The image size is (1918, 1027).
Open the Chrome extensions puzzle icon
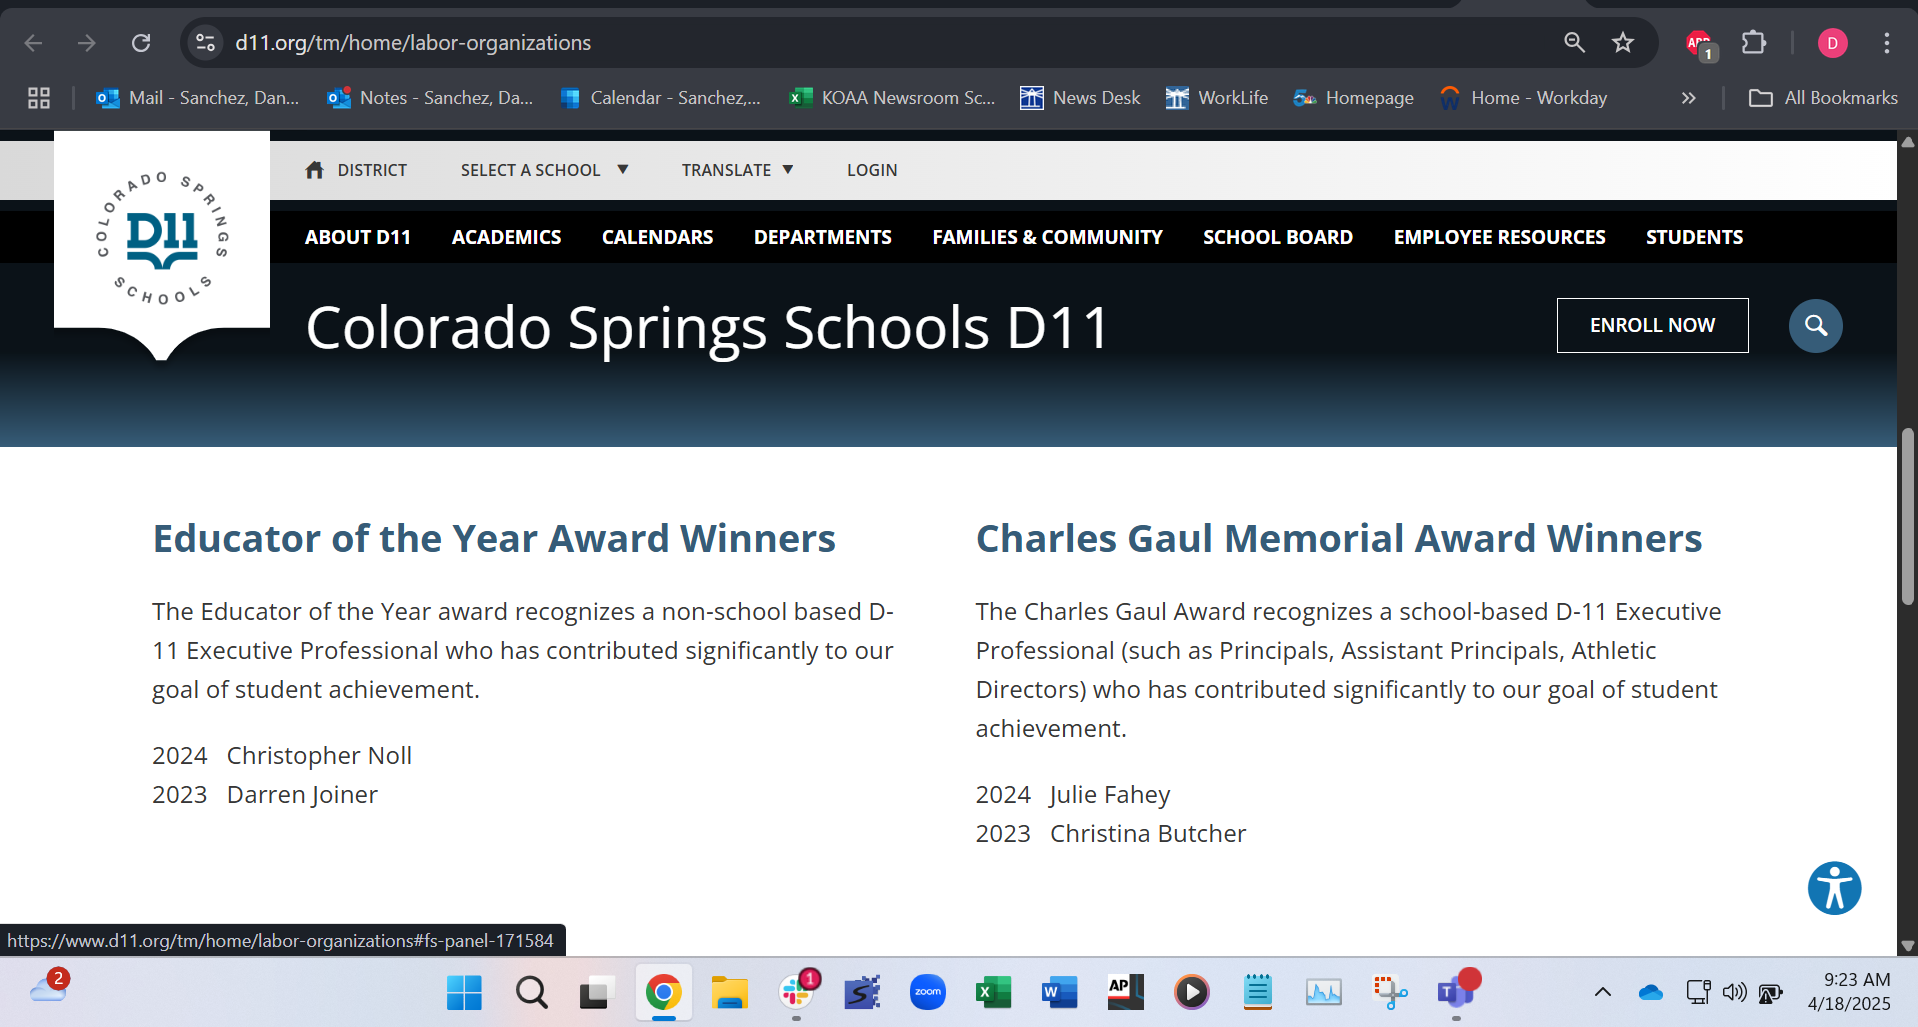(x=1753, y=43)
